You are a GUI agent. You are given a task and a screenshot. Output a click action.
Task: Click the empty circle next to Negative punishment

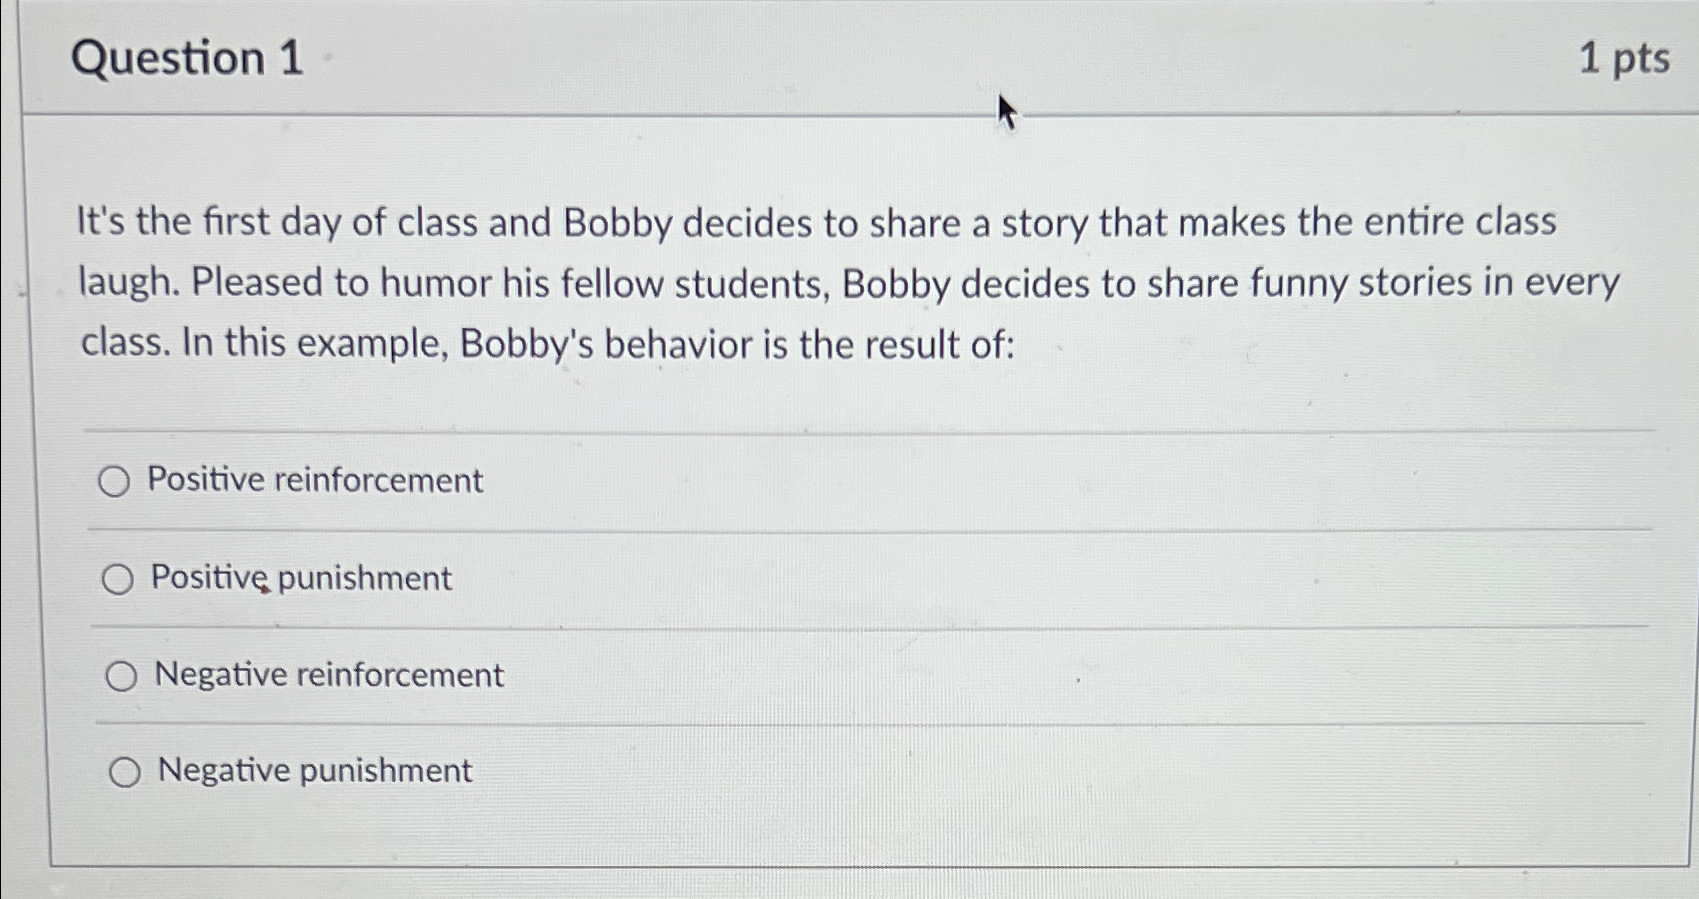point(126,771)
